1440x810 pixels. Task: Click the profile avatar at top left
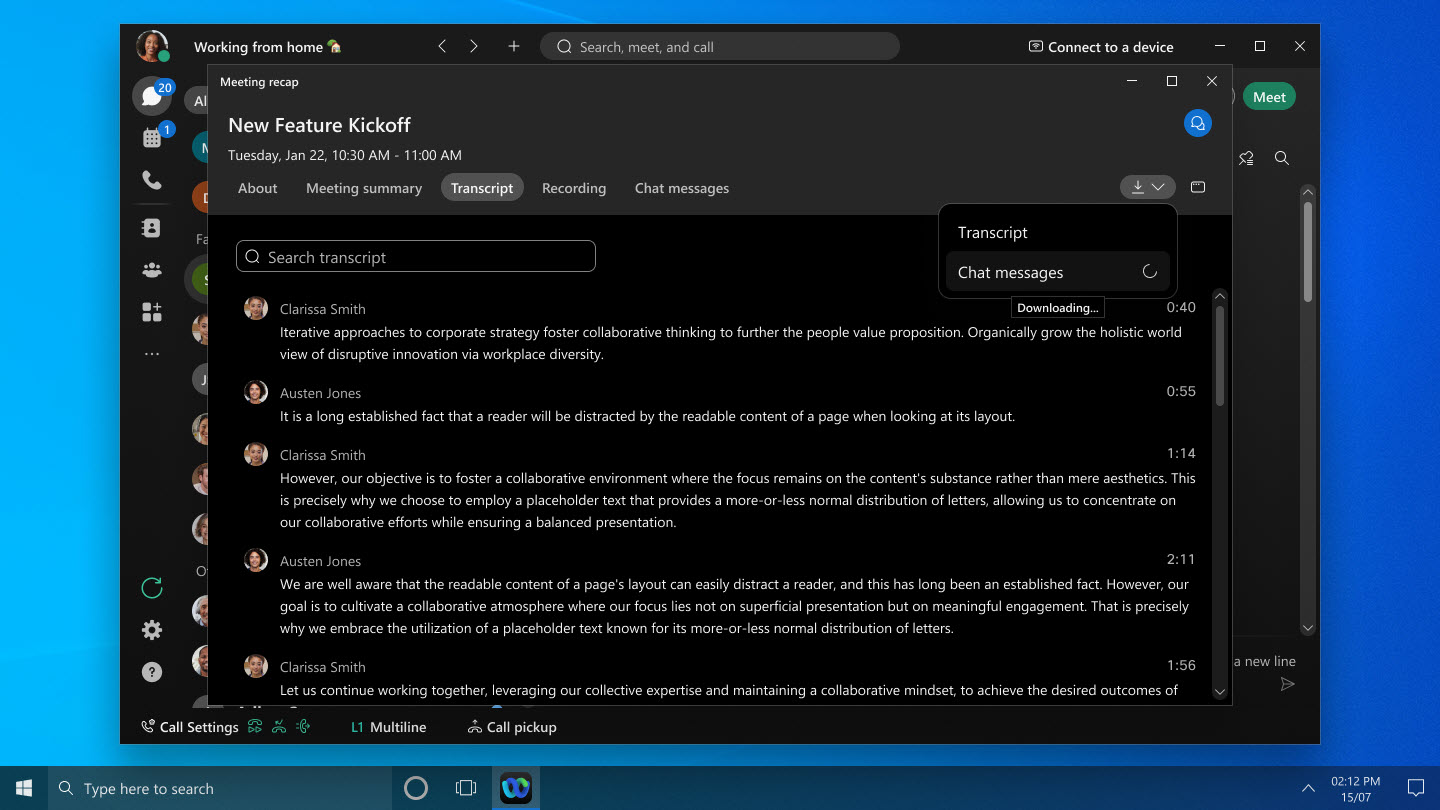point(152,46)
